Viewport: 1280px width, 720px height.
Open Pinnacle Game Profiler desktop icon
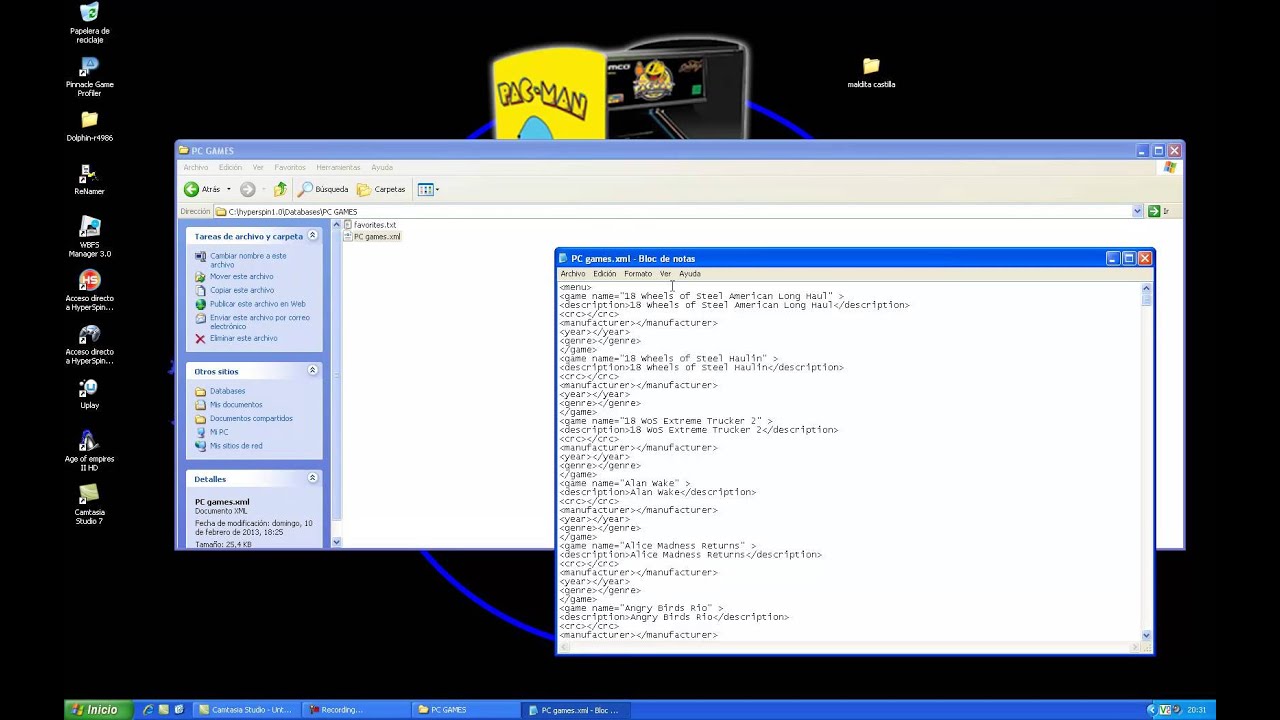click(89, 76)
